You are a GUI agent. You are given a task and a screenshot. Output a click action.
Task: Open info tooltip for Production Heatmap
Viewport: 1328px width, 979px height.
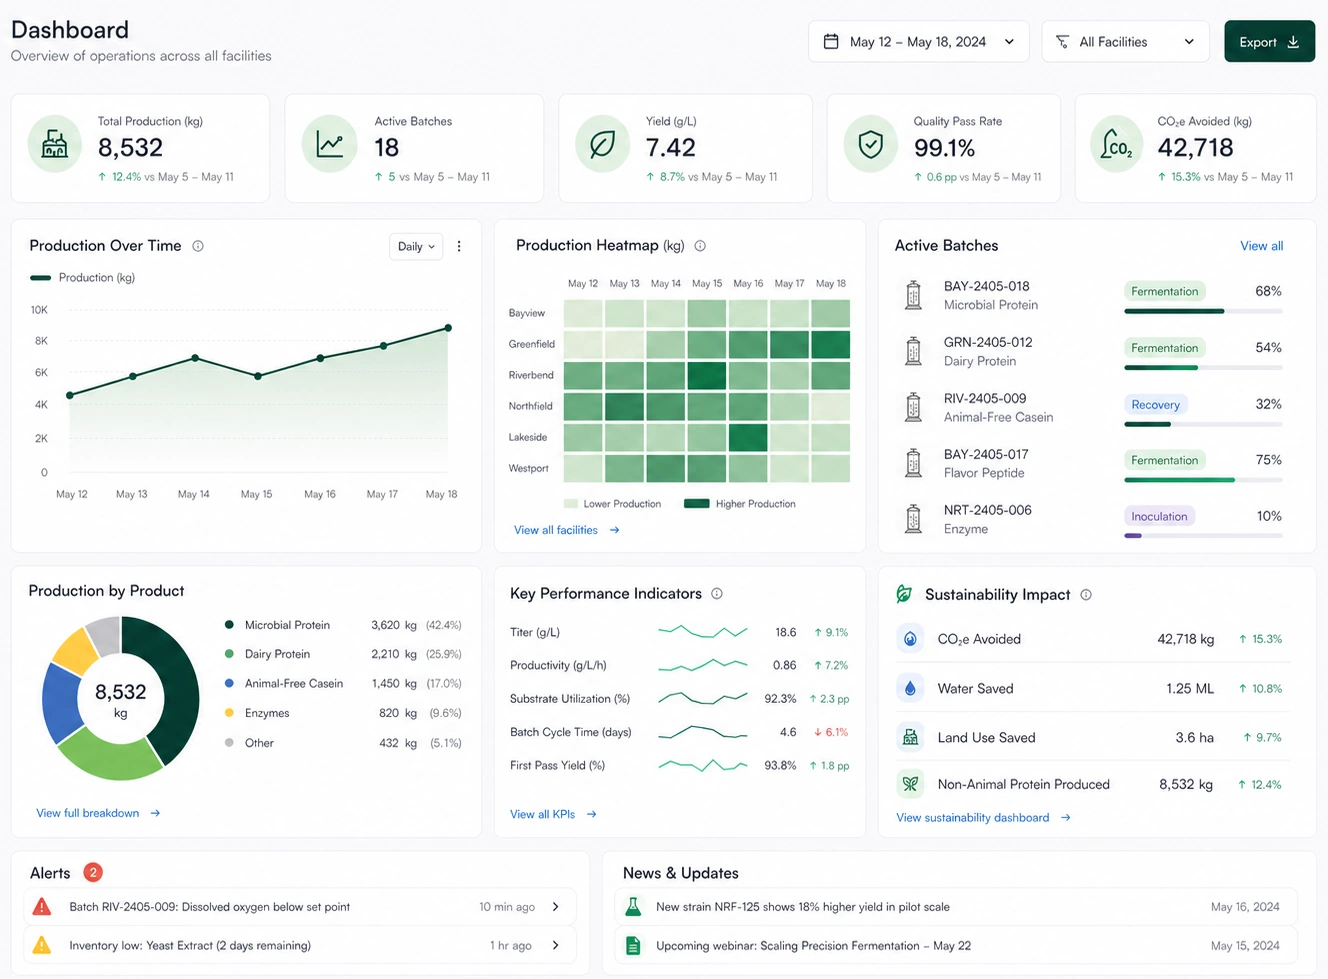(700, 246)
